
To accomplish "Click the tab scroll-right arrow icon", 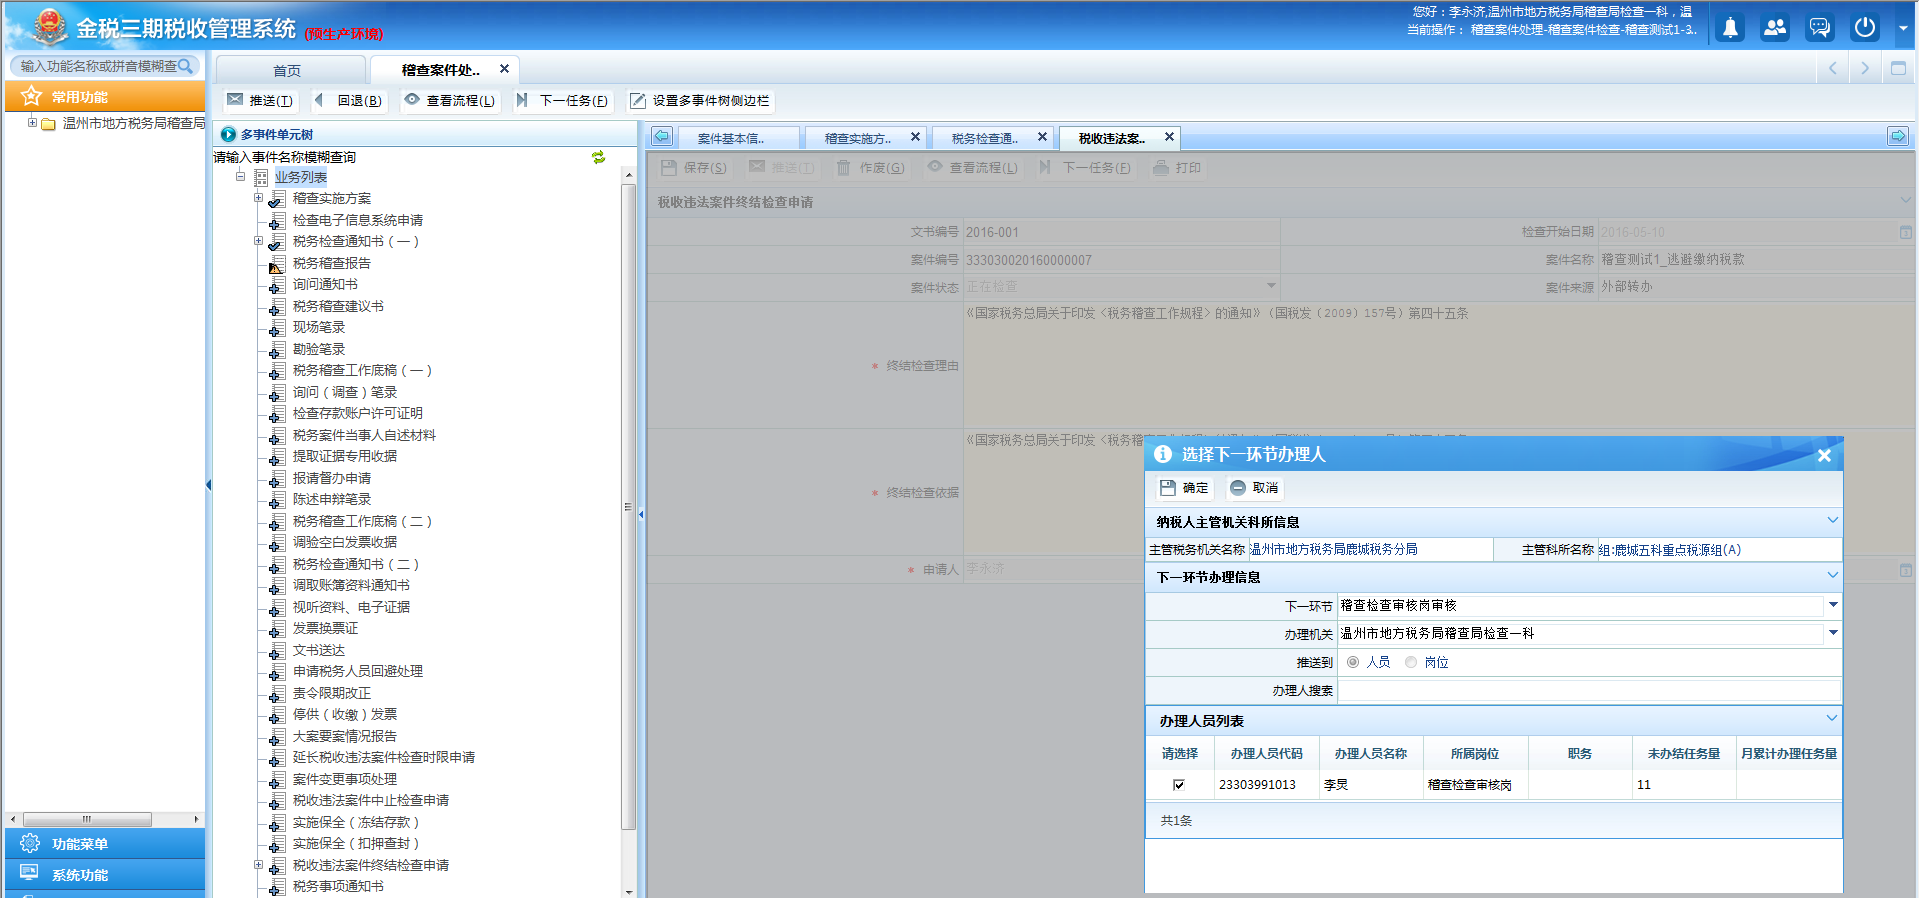I will 1898,137.
